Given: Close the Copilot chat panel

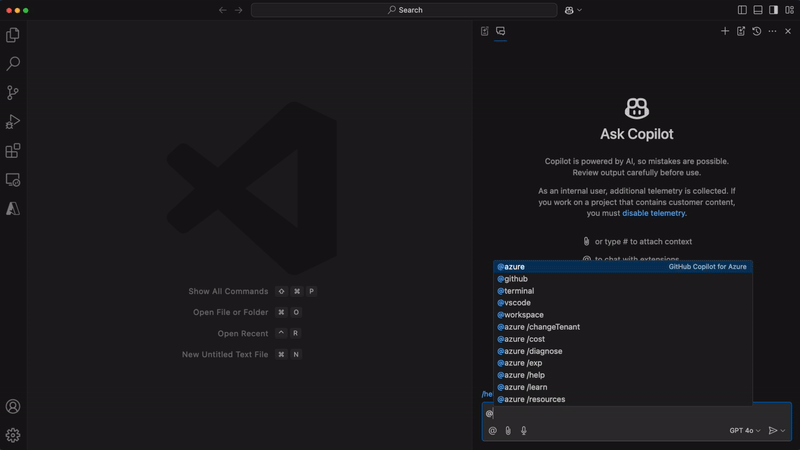Looking at the screenshot, I should (788, 31).
